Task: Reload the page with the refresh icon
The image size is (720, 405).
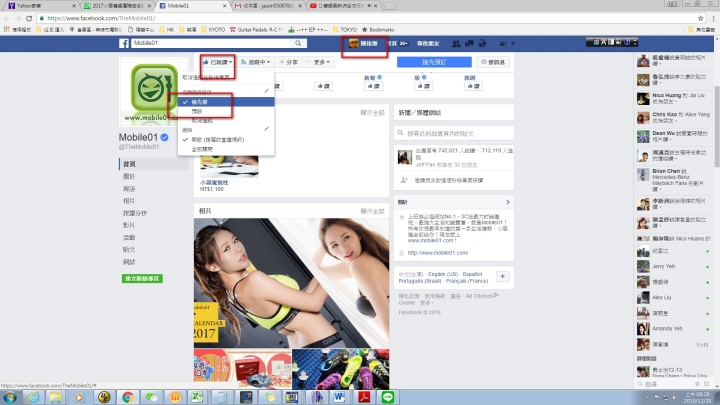Action: coord(29,18)
